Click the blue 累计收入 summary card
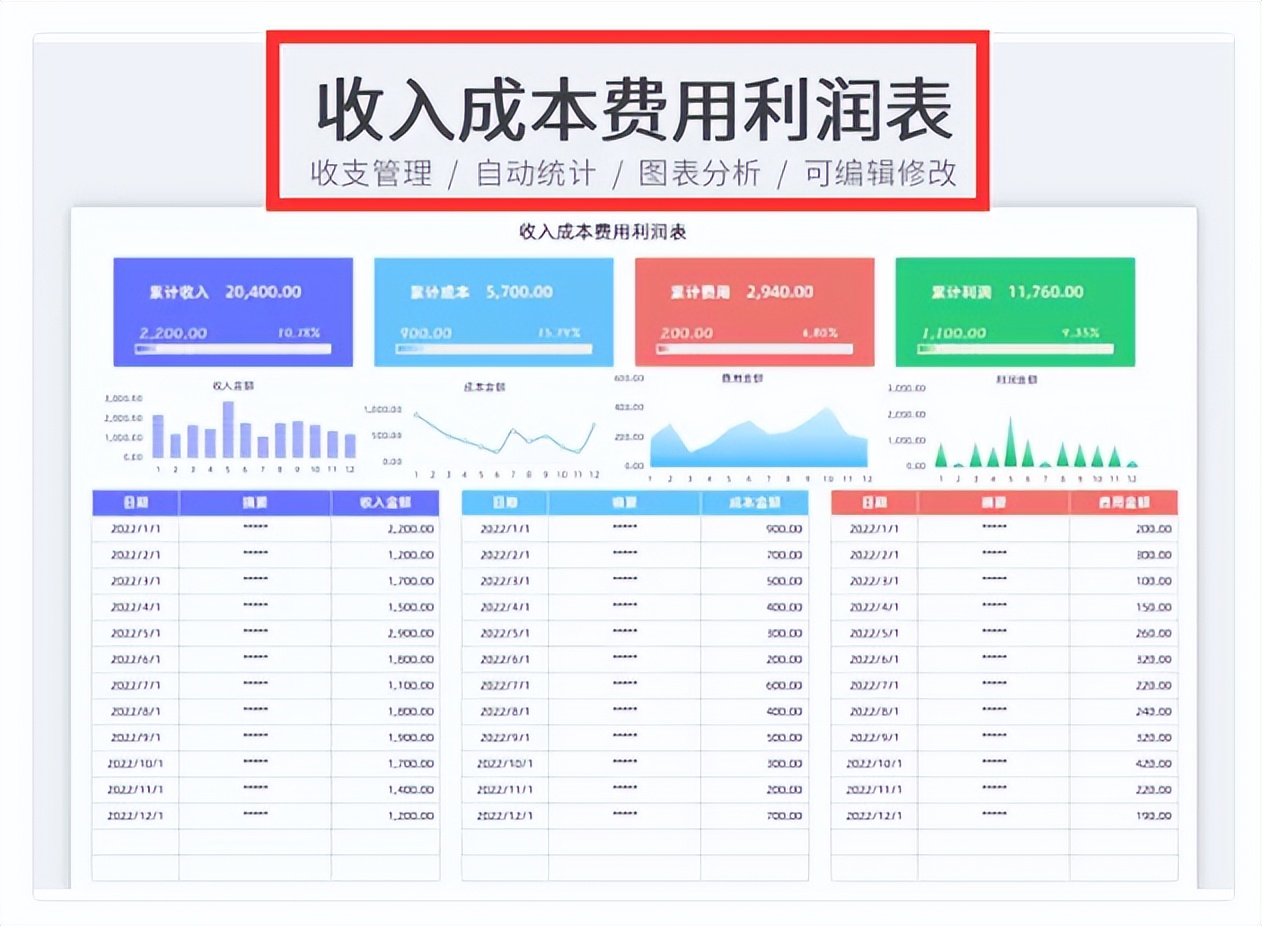 click(x=232, y=311)
